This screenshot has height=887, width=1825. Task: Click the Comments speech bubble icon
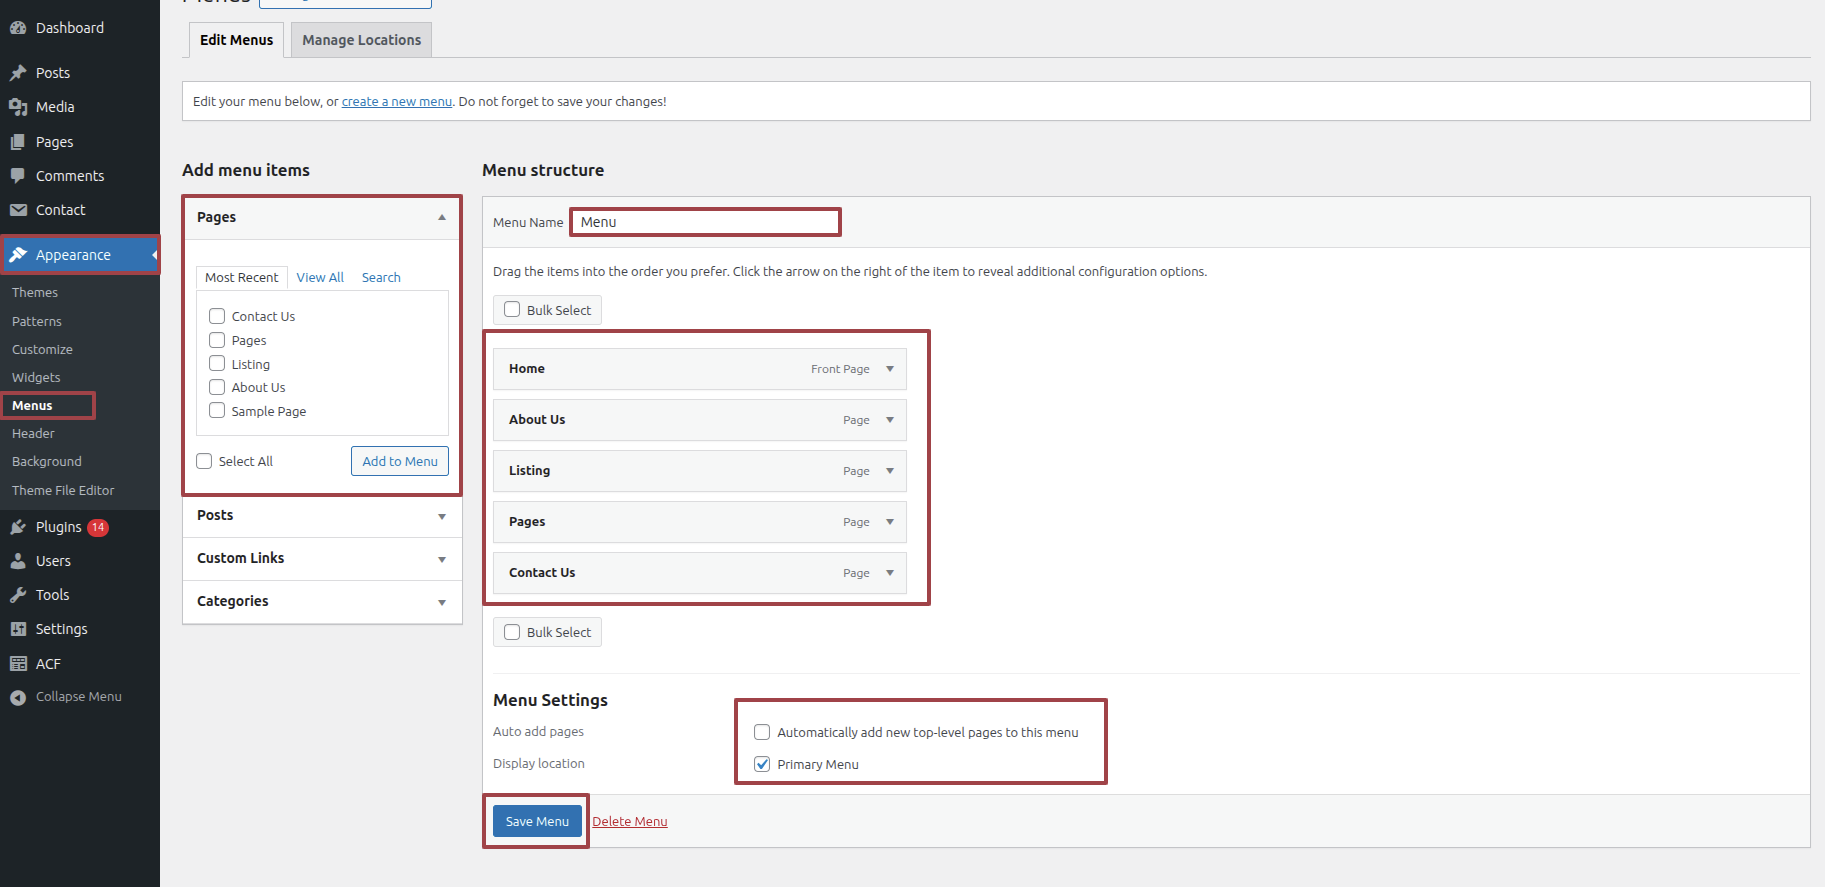coord(18,176)
